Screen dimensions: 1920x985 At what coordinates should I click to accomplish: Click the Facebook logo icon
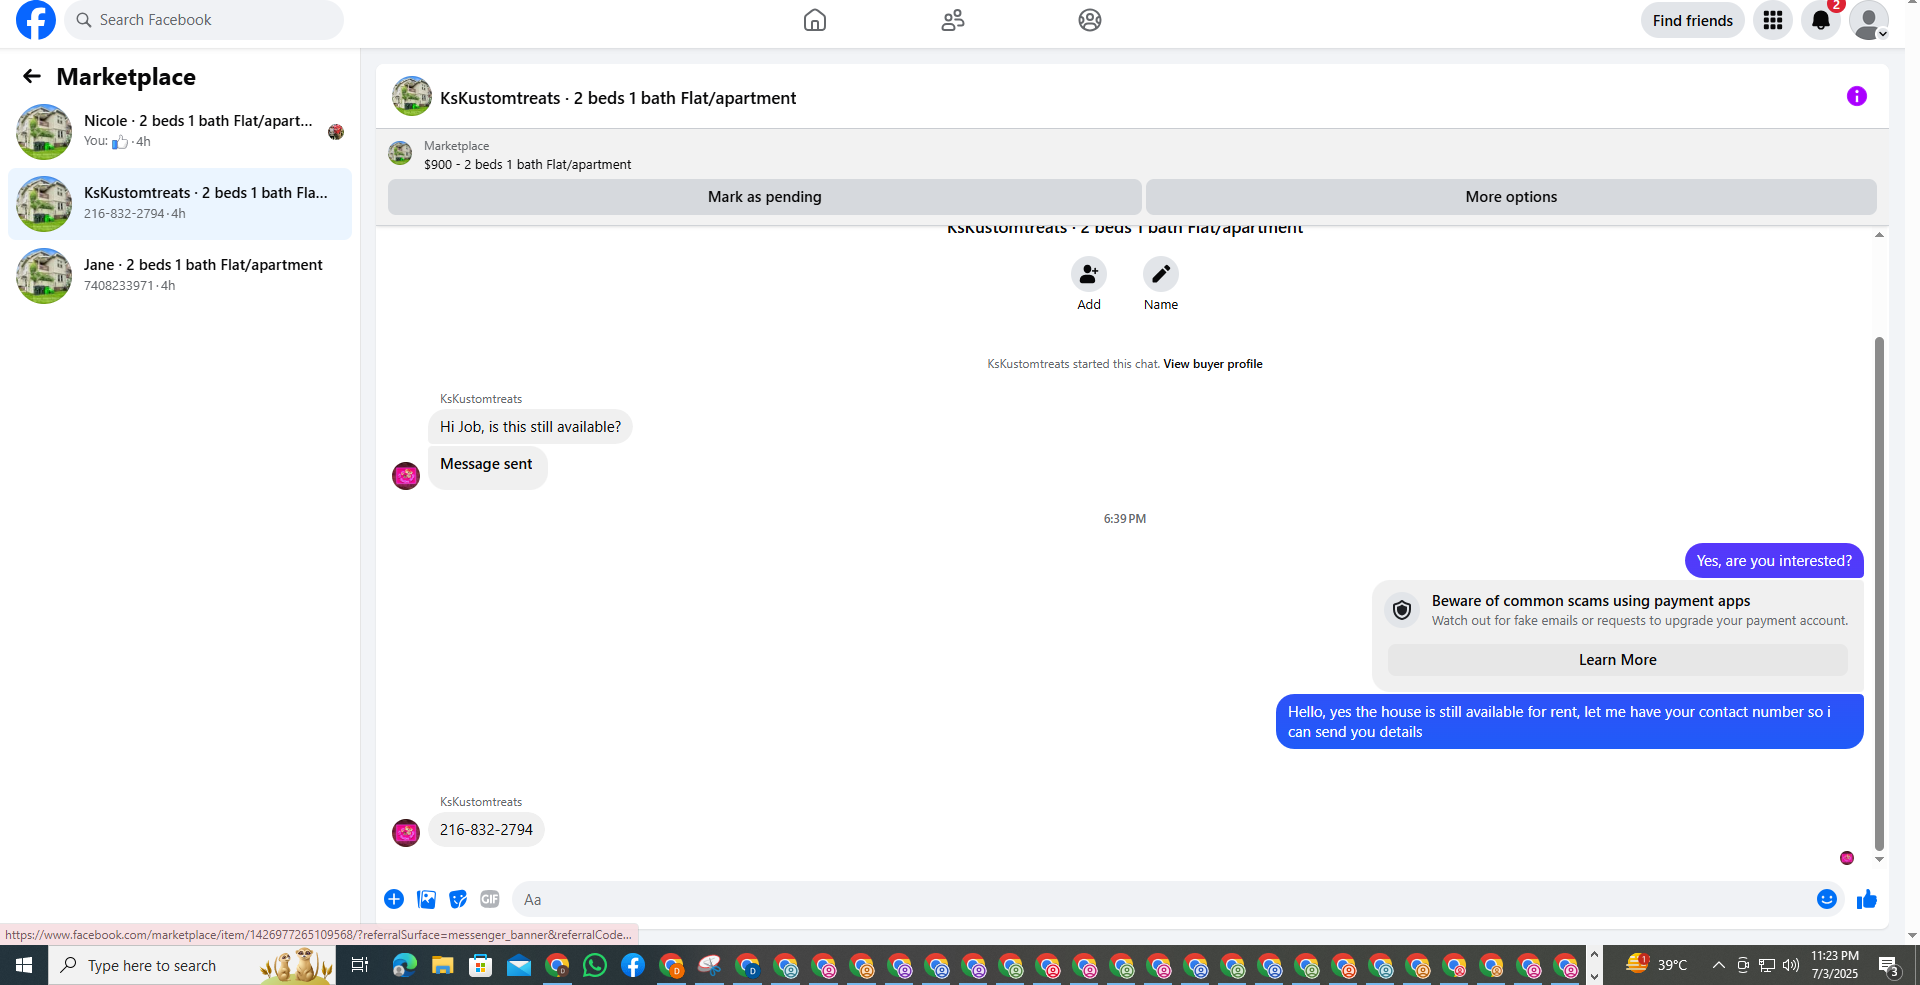(36, 20)
